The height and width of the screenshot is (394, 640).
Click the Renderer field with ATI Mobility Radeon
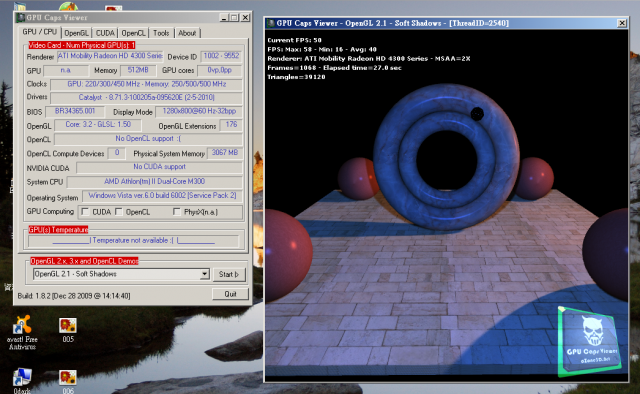(110, 56)
